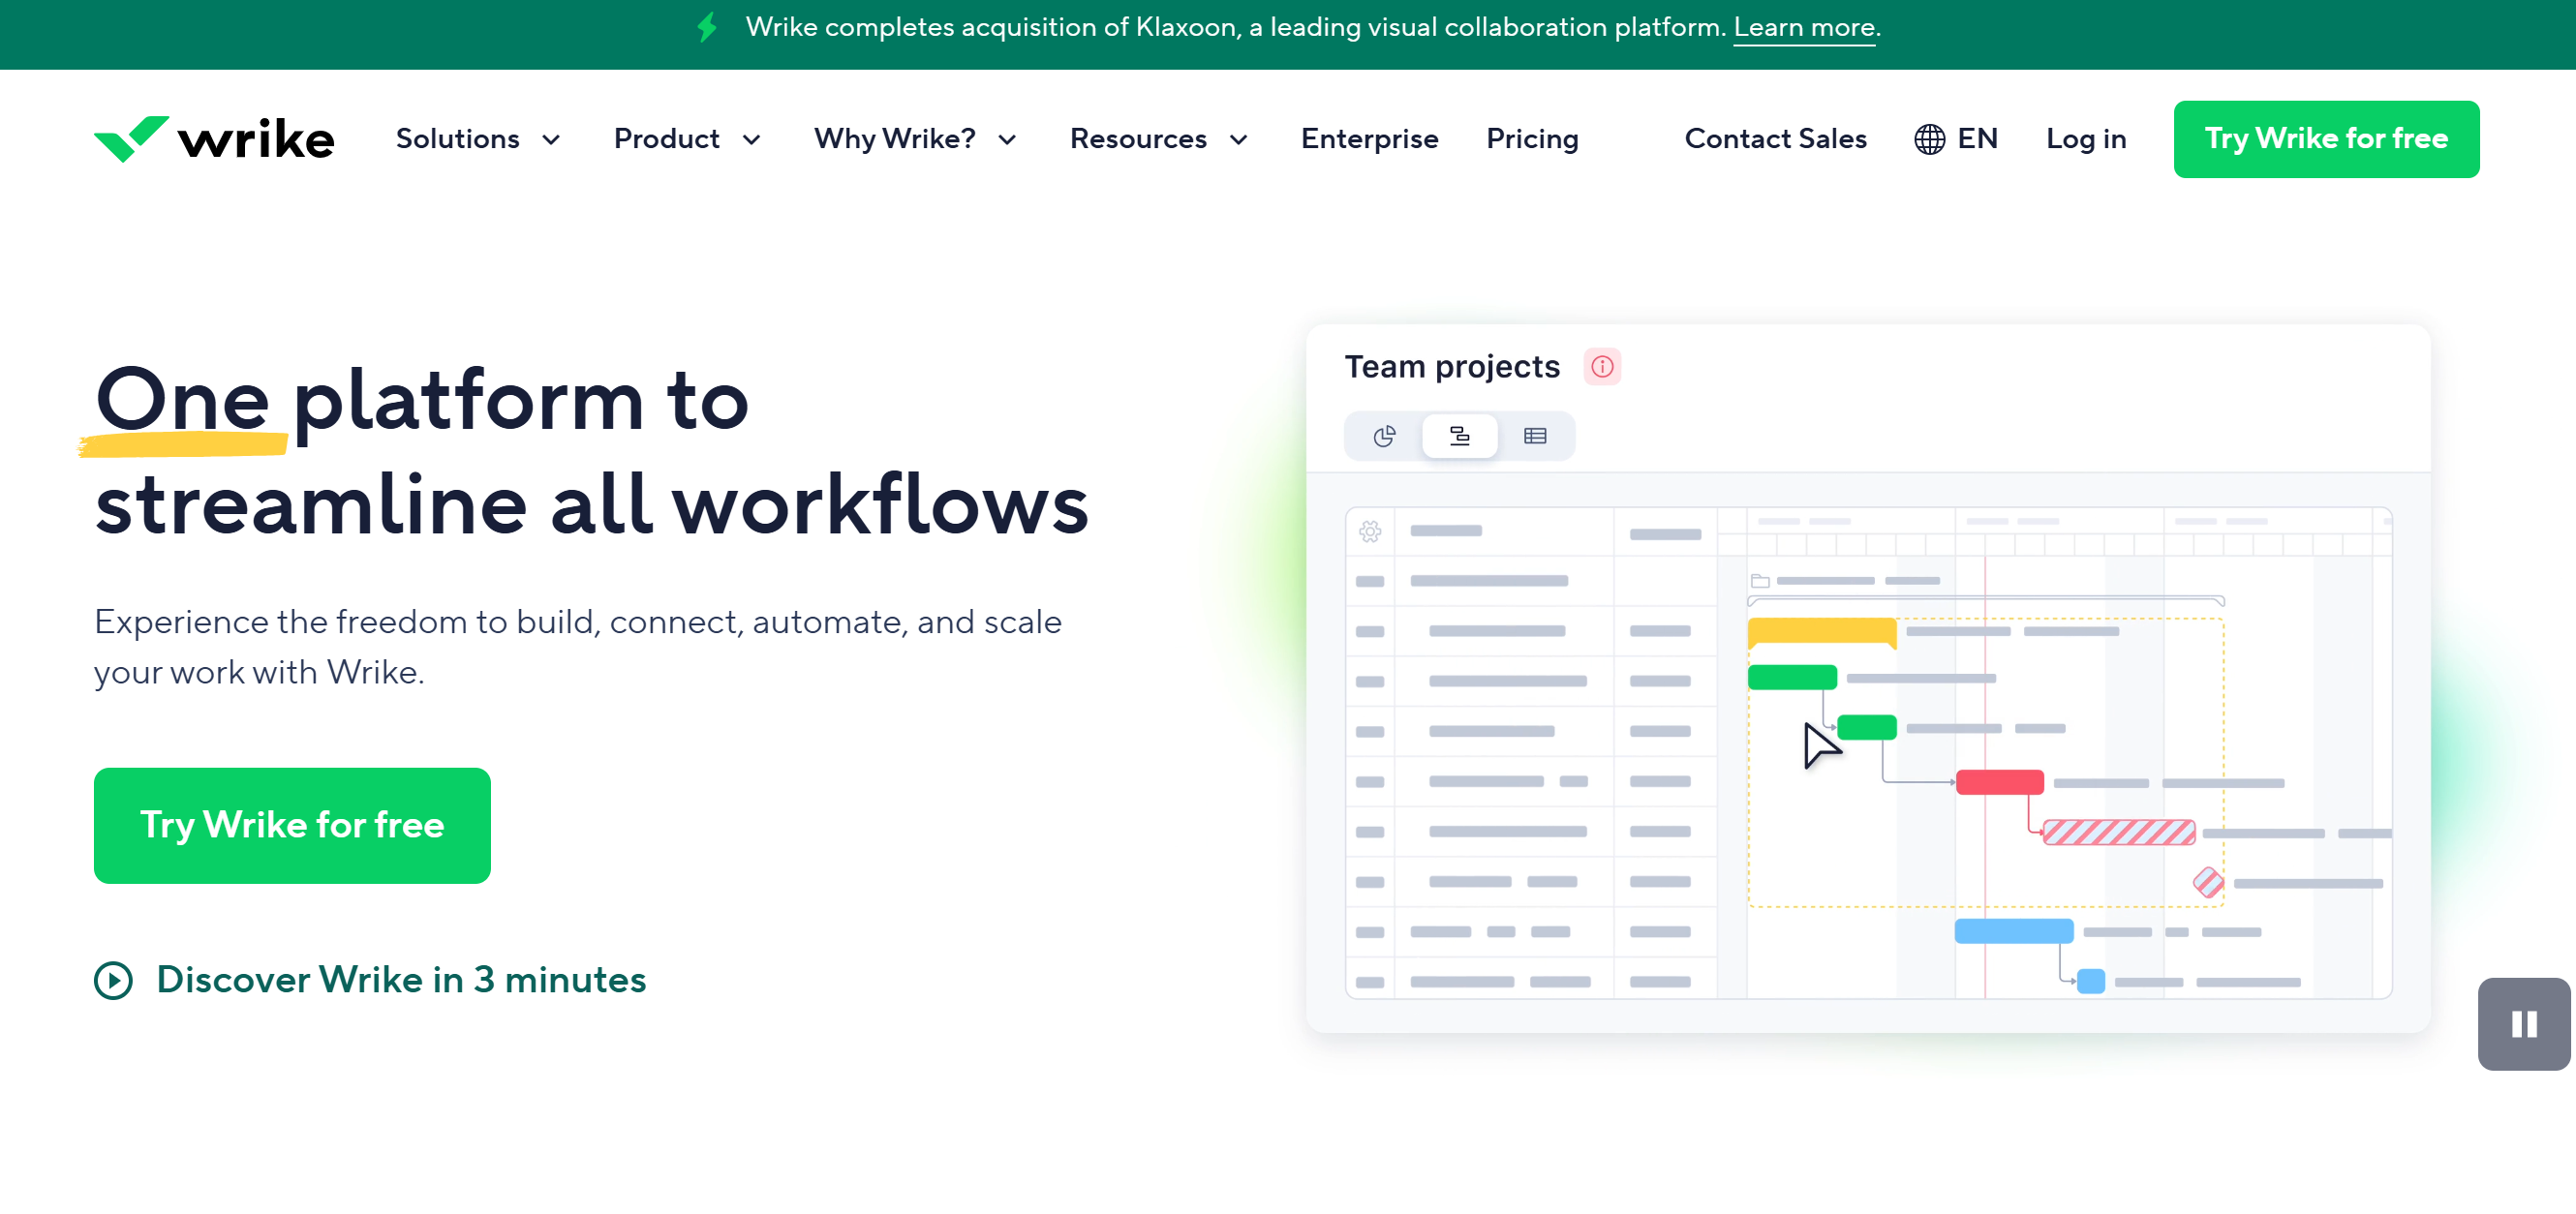The width and height of the screenshot is (2576, 1214).
Task: Click the Log in link
Action: (x=2085, y=139)
